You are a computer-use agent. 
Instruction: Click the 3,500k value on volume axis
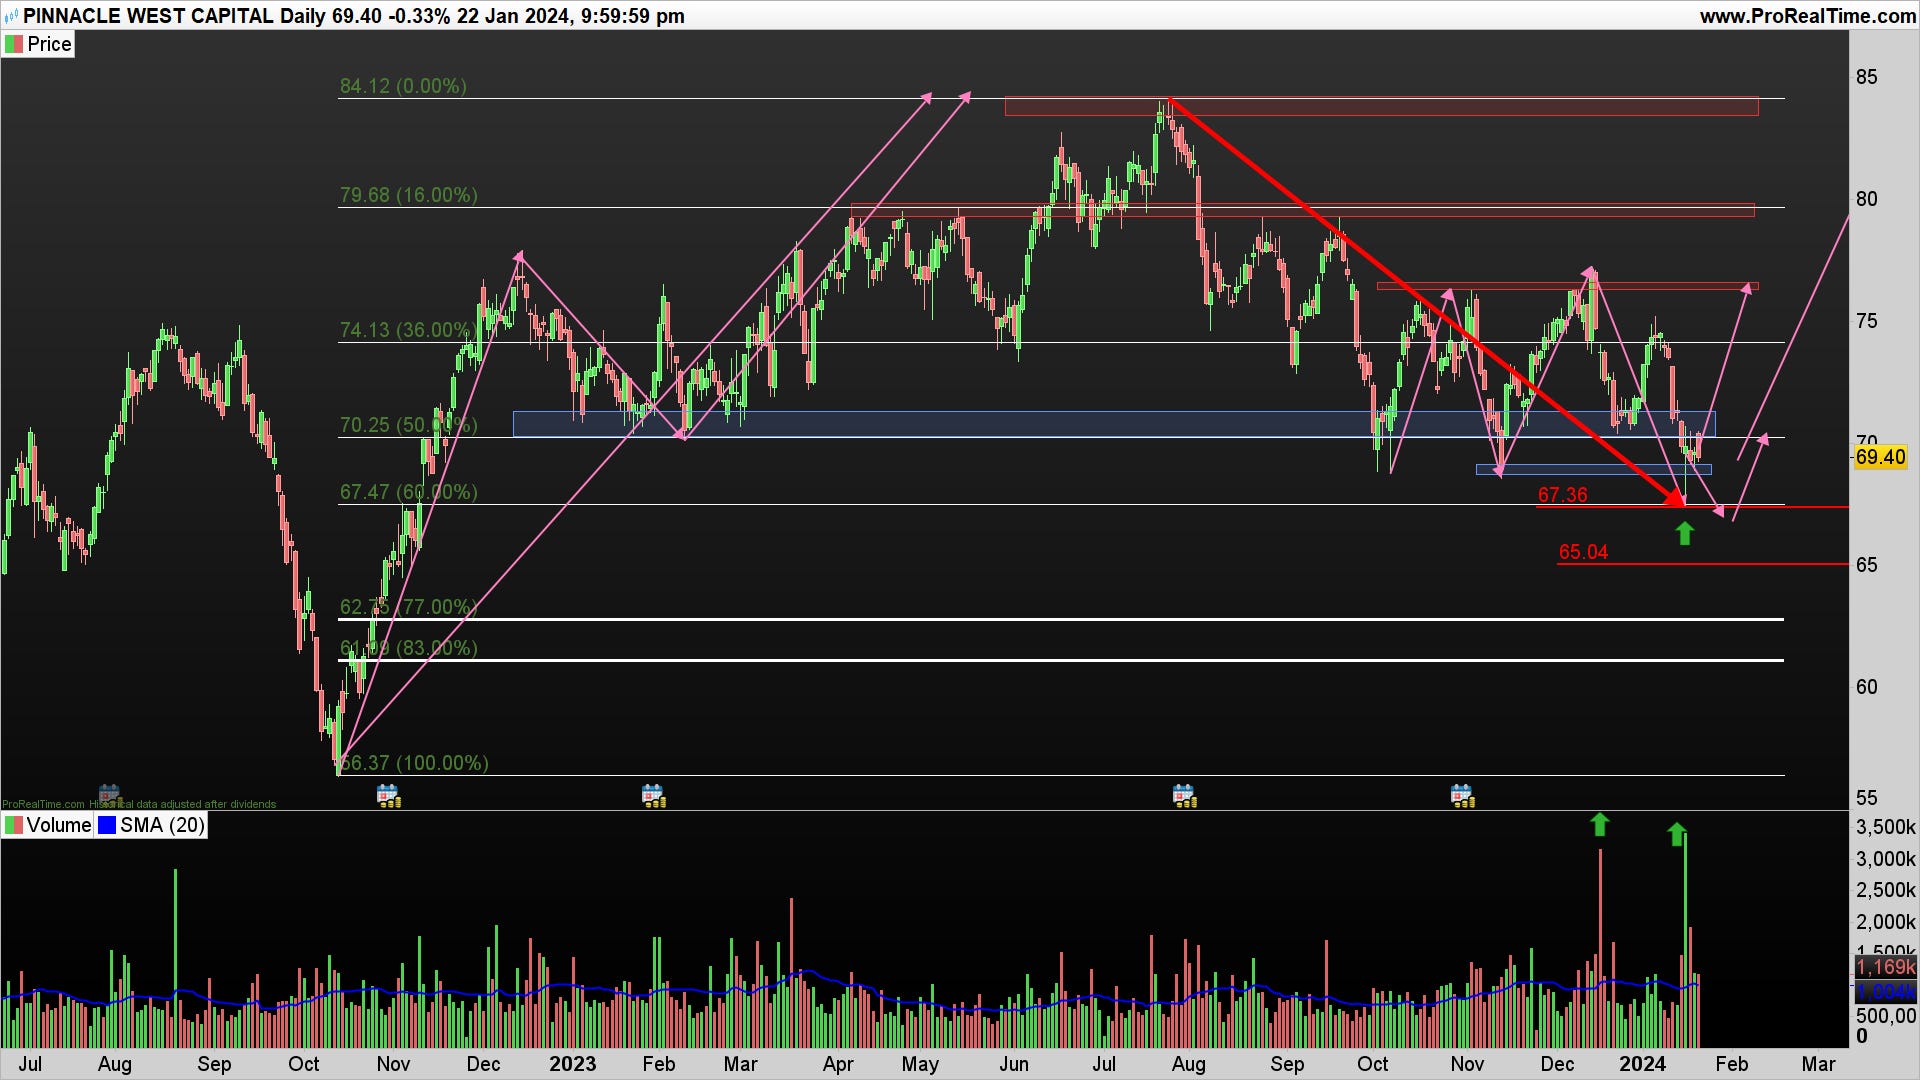pos(1886,827)
